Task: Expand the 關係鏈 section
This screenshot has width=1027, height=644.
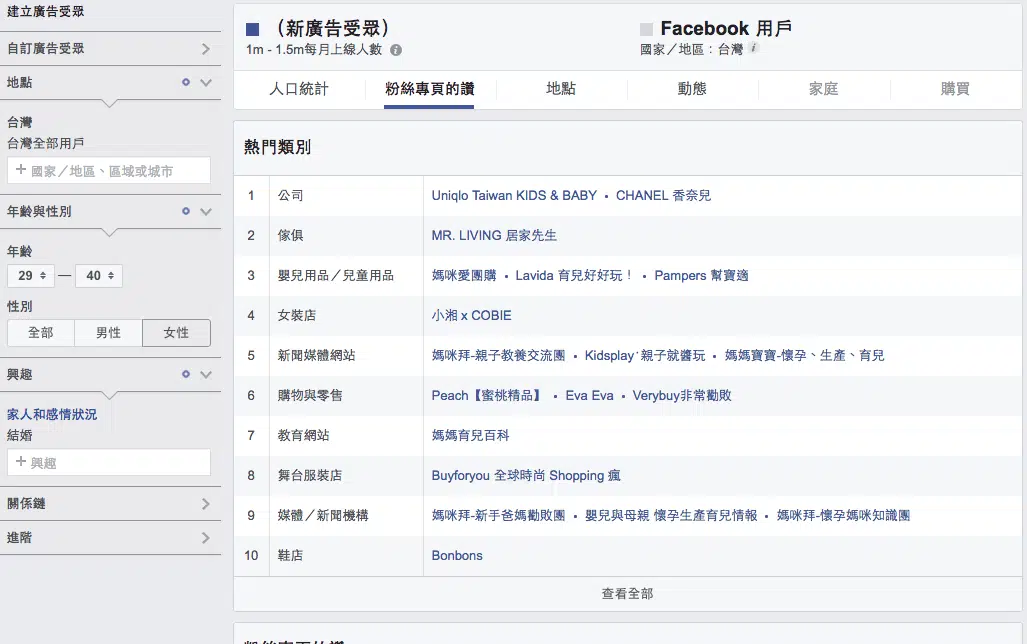Action: (x=206, y=504)
